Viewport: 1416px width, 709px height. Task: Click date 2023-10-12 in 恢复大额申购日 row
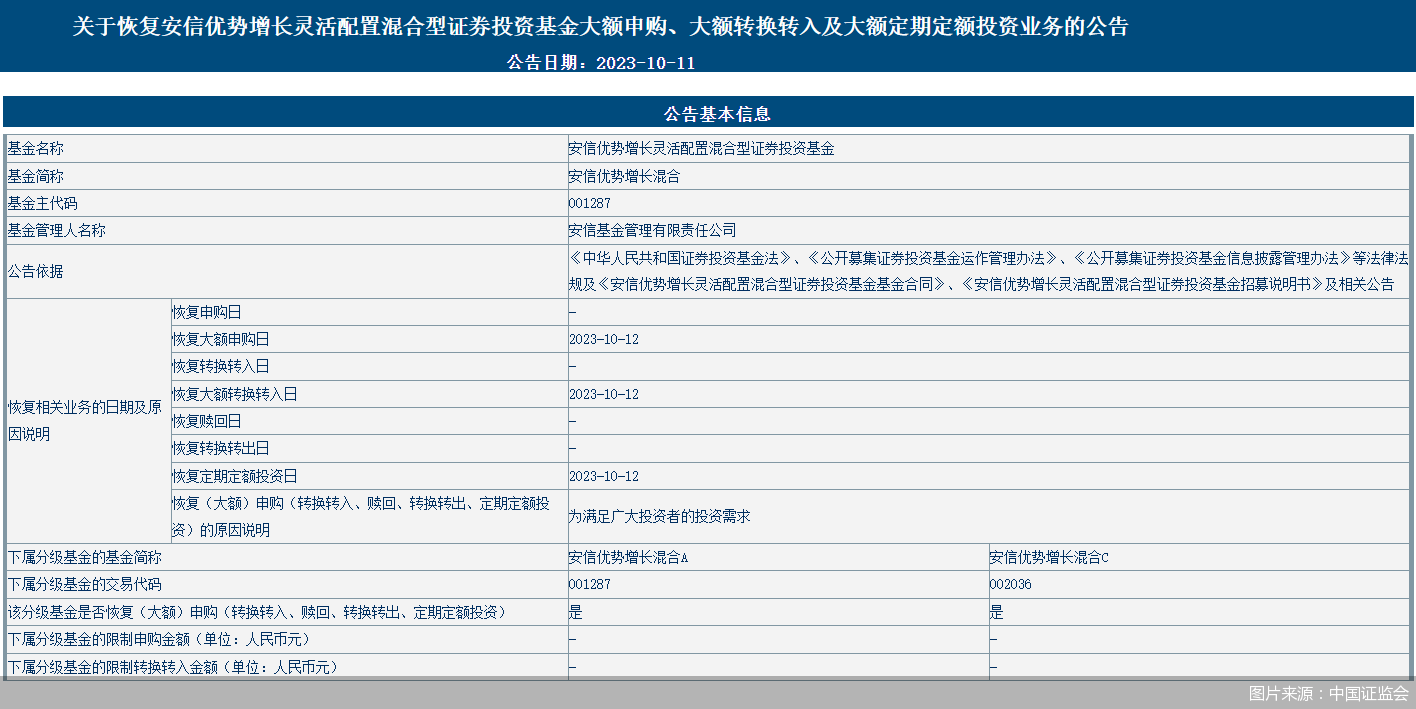click(604, 339)
